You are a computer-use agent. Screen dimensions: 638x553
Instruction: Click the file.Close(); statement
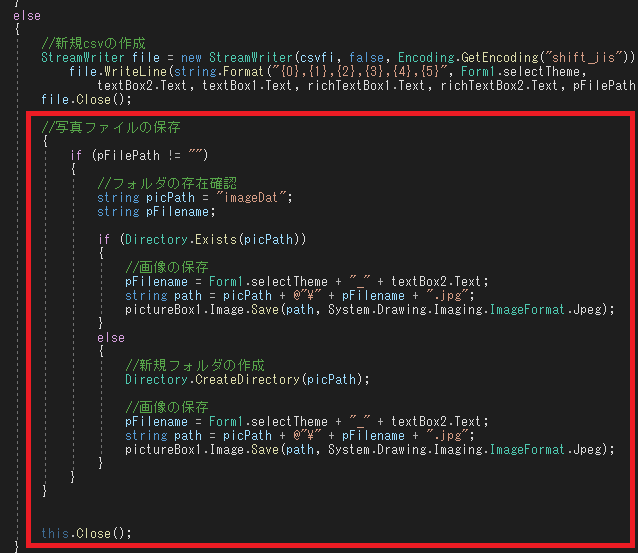pyautogui.click(x=86, y=100)
